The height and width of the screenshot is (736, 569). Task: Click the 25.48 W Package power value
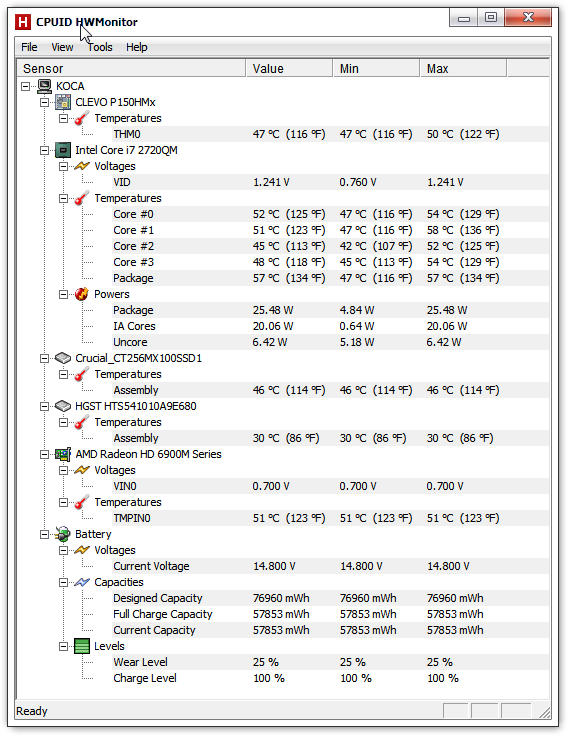tap(273, 310)
